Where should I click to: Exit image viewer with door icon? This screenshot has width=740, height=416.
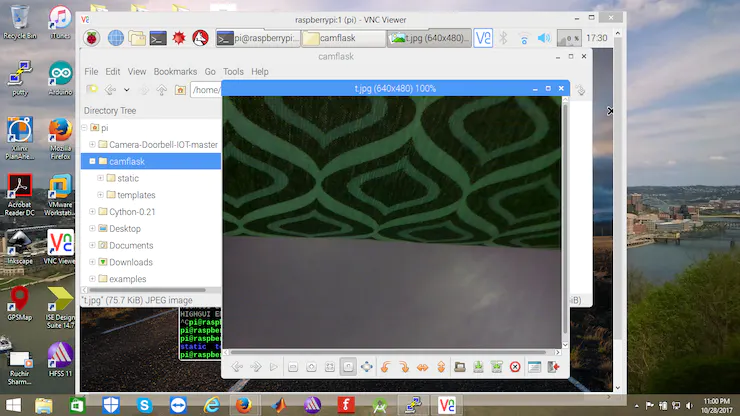[553, 367]
